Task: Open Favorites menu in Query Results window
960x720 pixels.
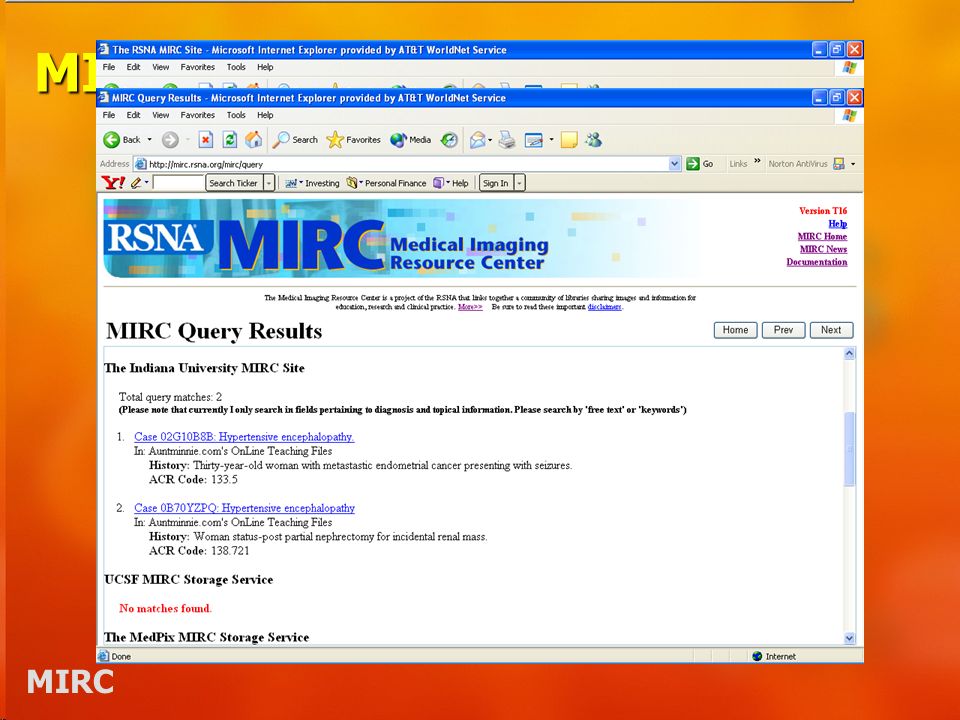Action: (x=198, y=114)
